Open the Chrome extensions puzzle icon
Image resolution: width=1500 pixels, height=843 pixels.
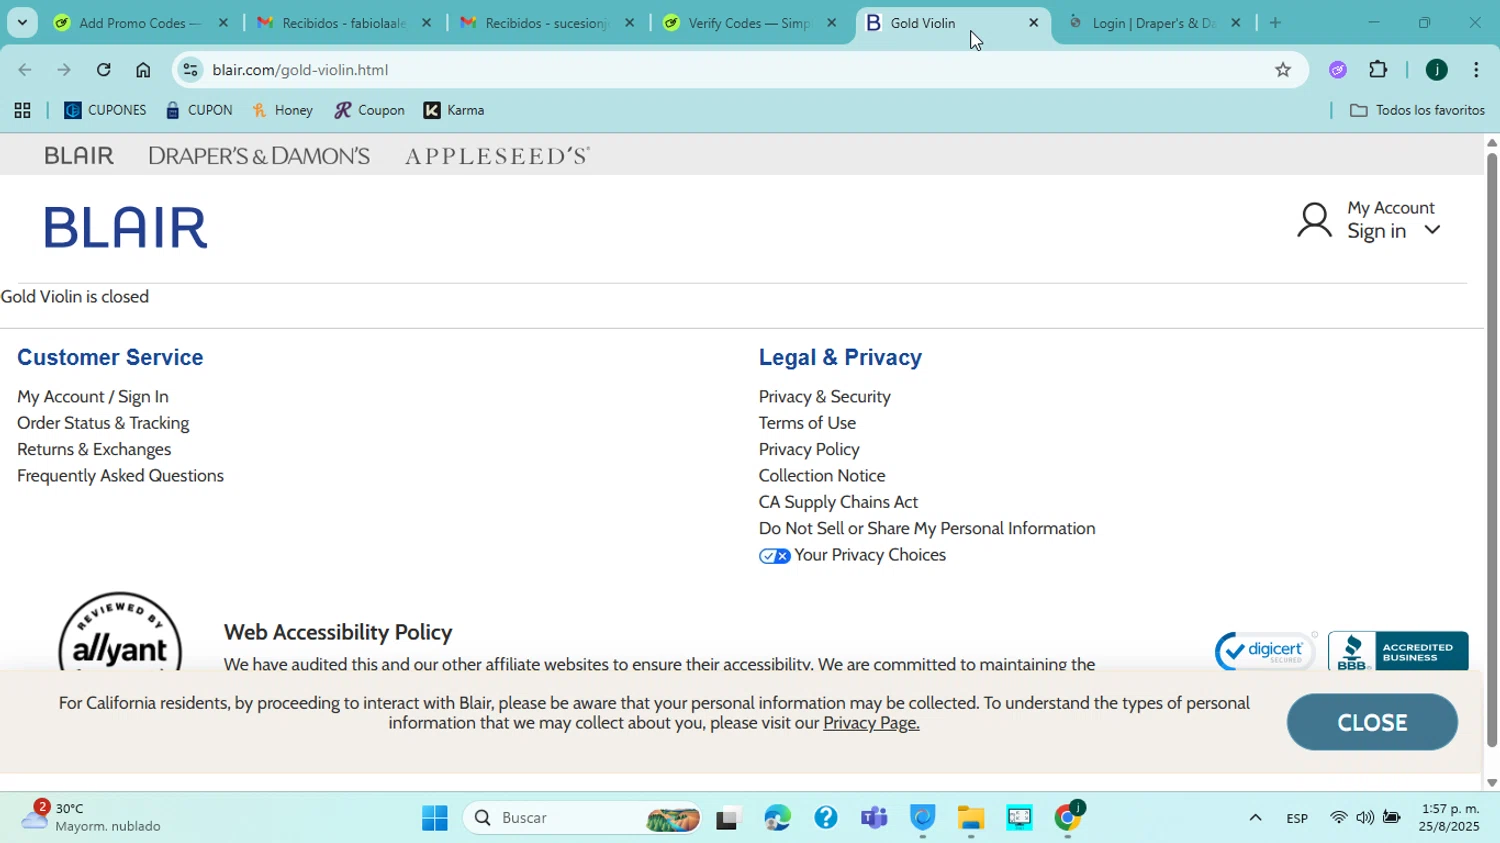coord(1378,70)
